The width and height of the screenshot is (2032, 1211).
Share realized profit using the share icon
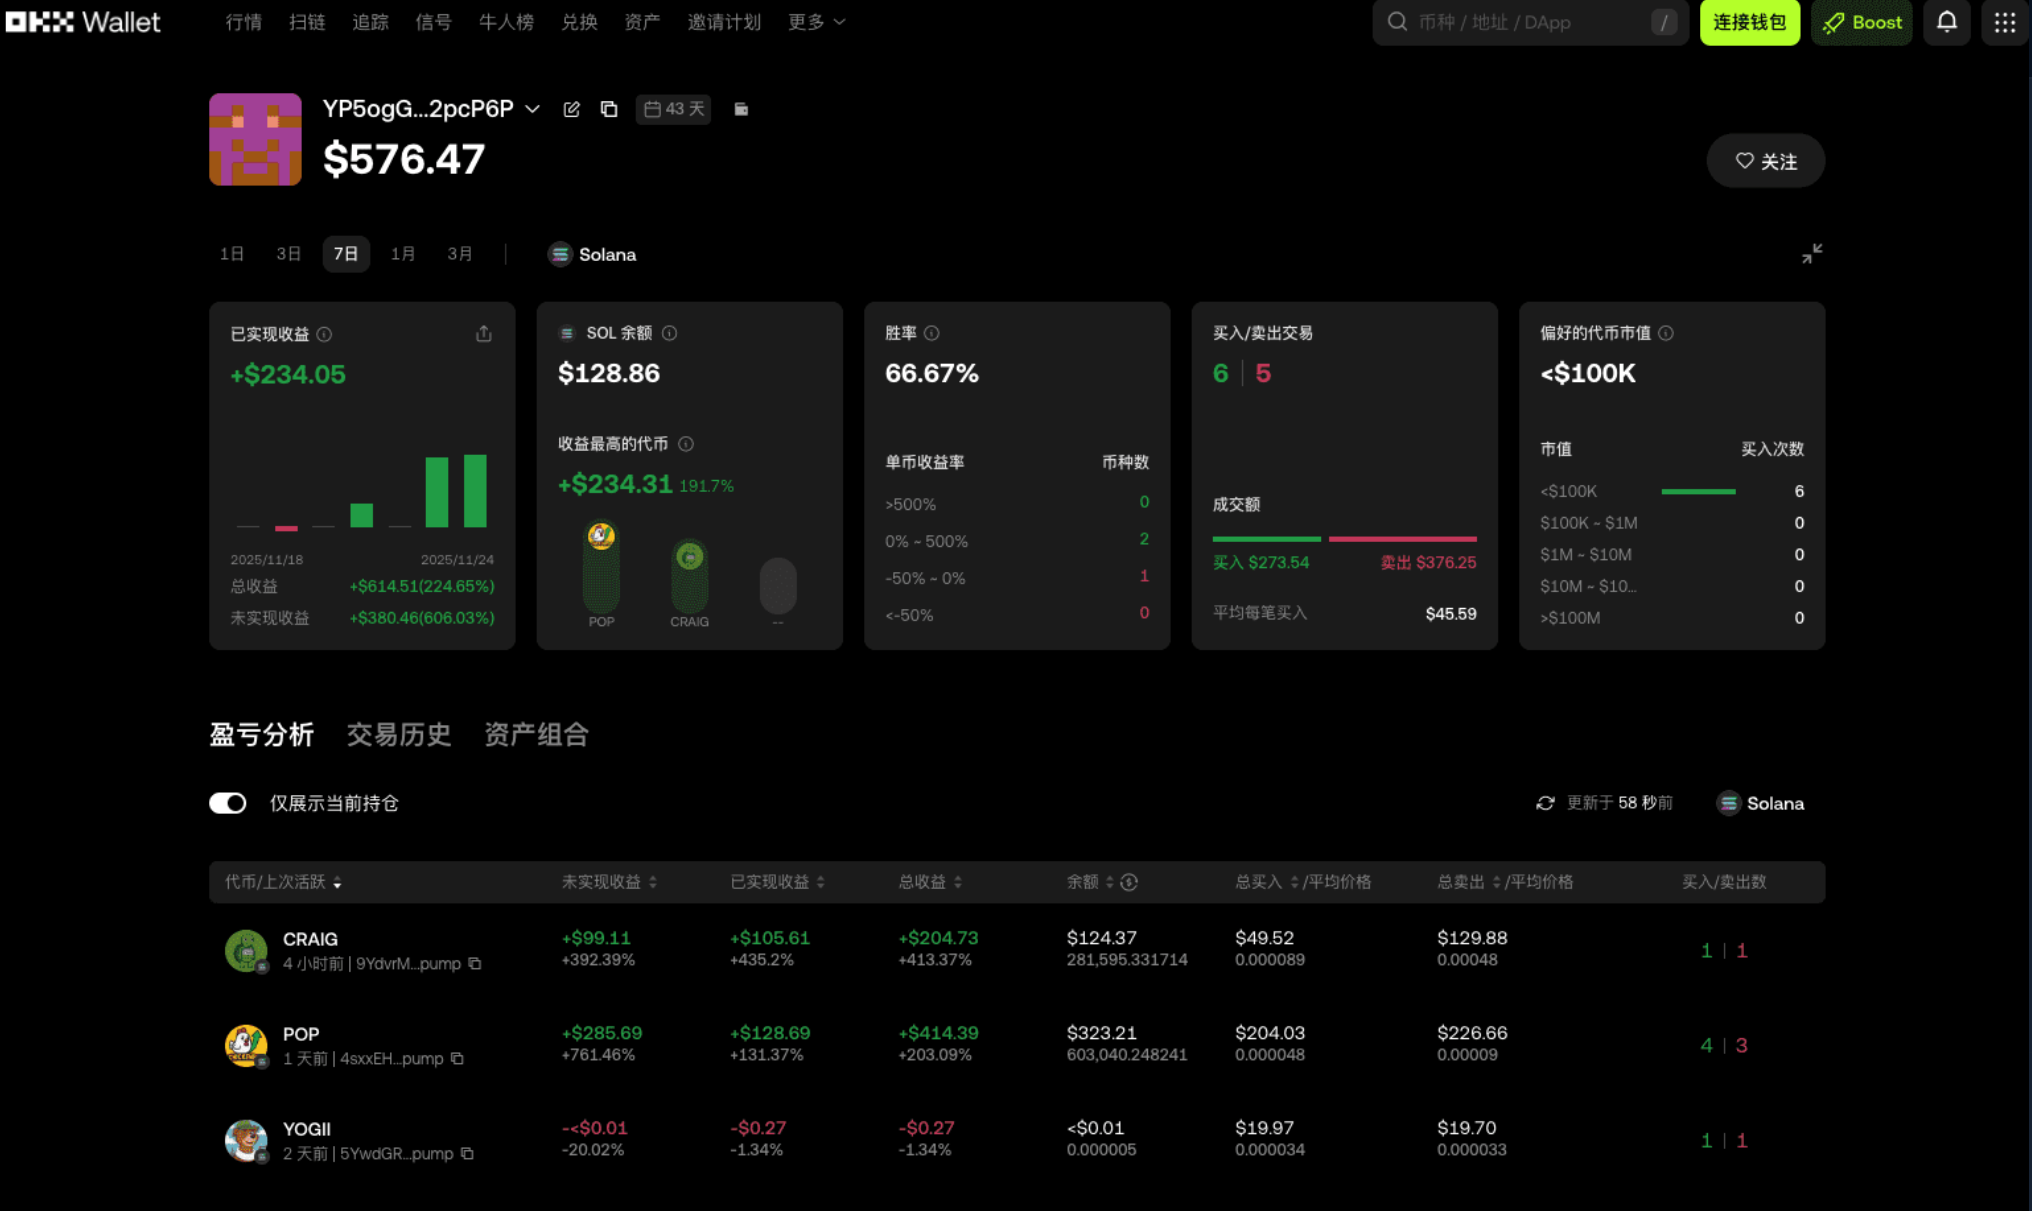tap(483, 334)
